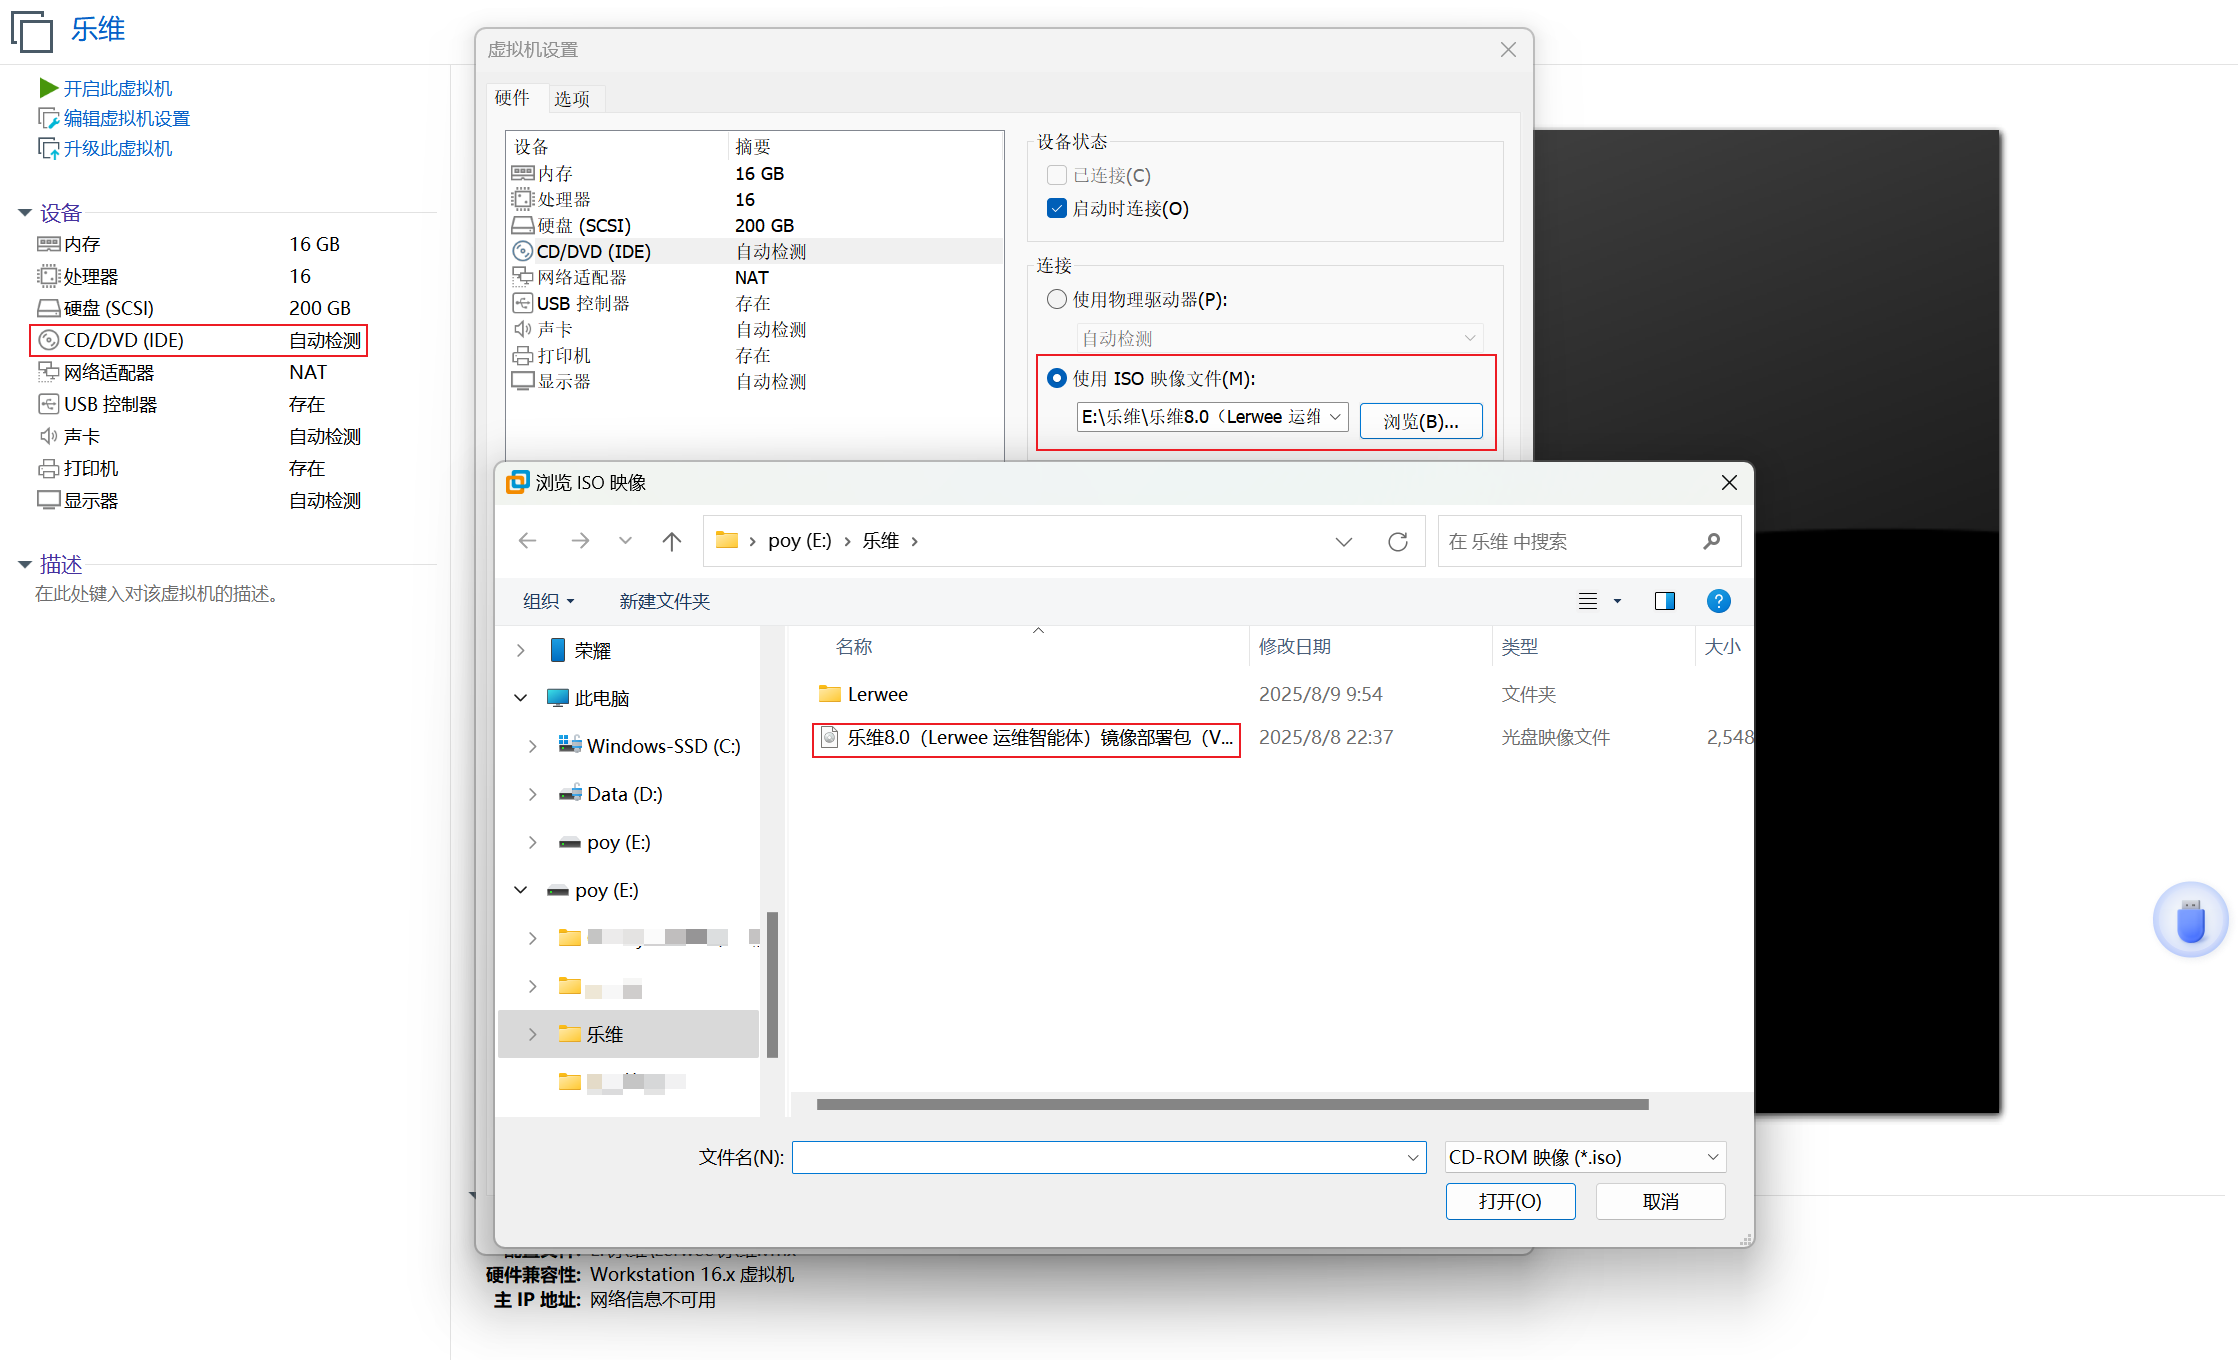
Task: Expand the 乐维 folder tree node
Action: click(x=532, y=1034)
